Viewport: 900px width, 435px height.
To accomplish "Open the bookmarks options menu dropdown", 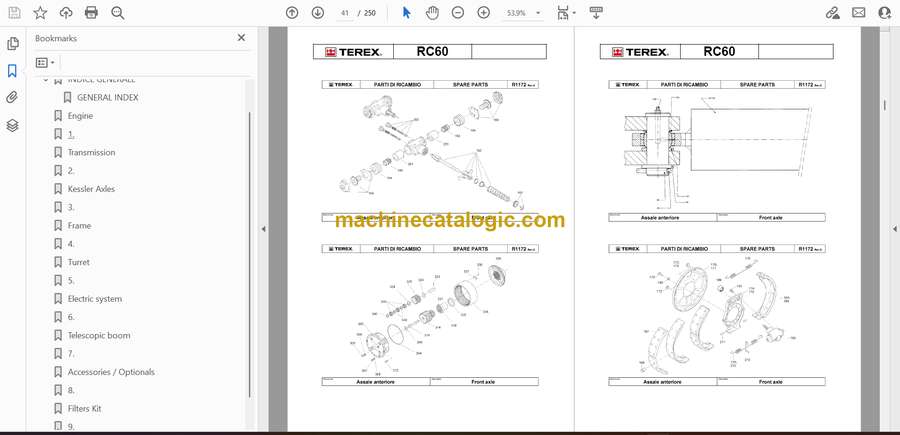I will point(45,63).
